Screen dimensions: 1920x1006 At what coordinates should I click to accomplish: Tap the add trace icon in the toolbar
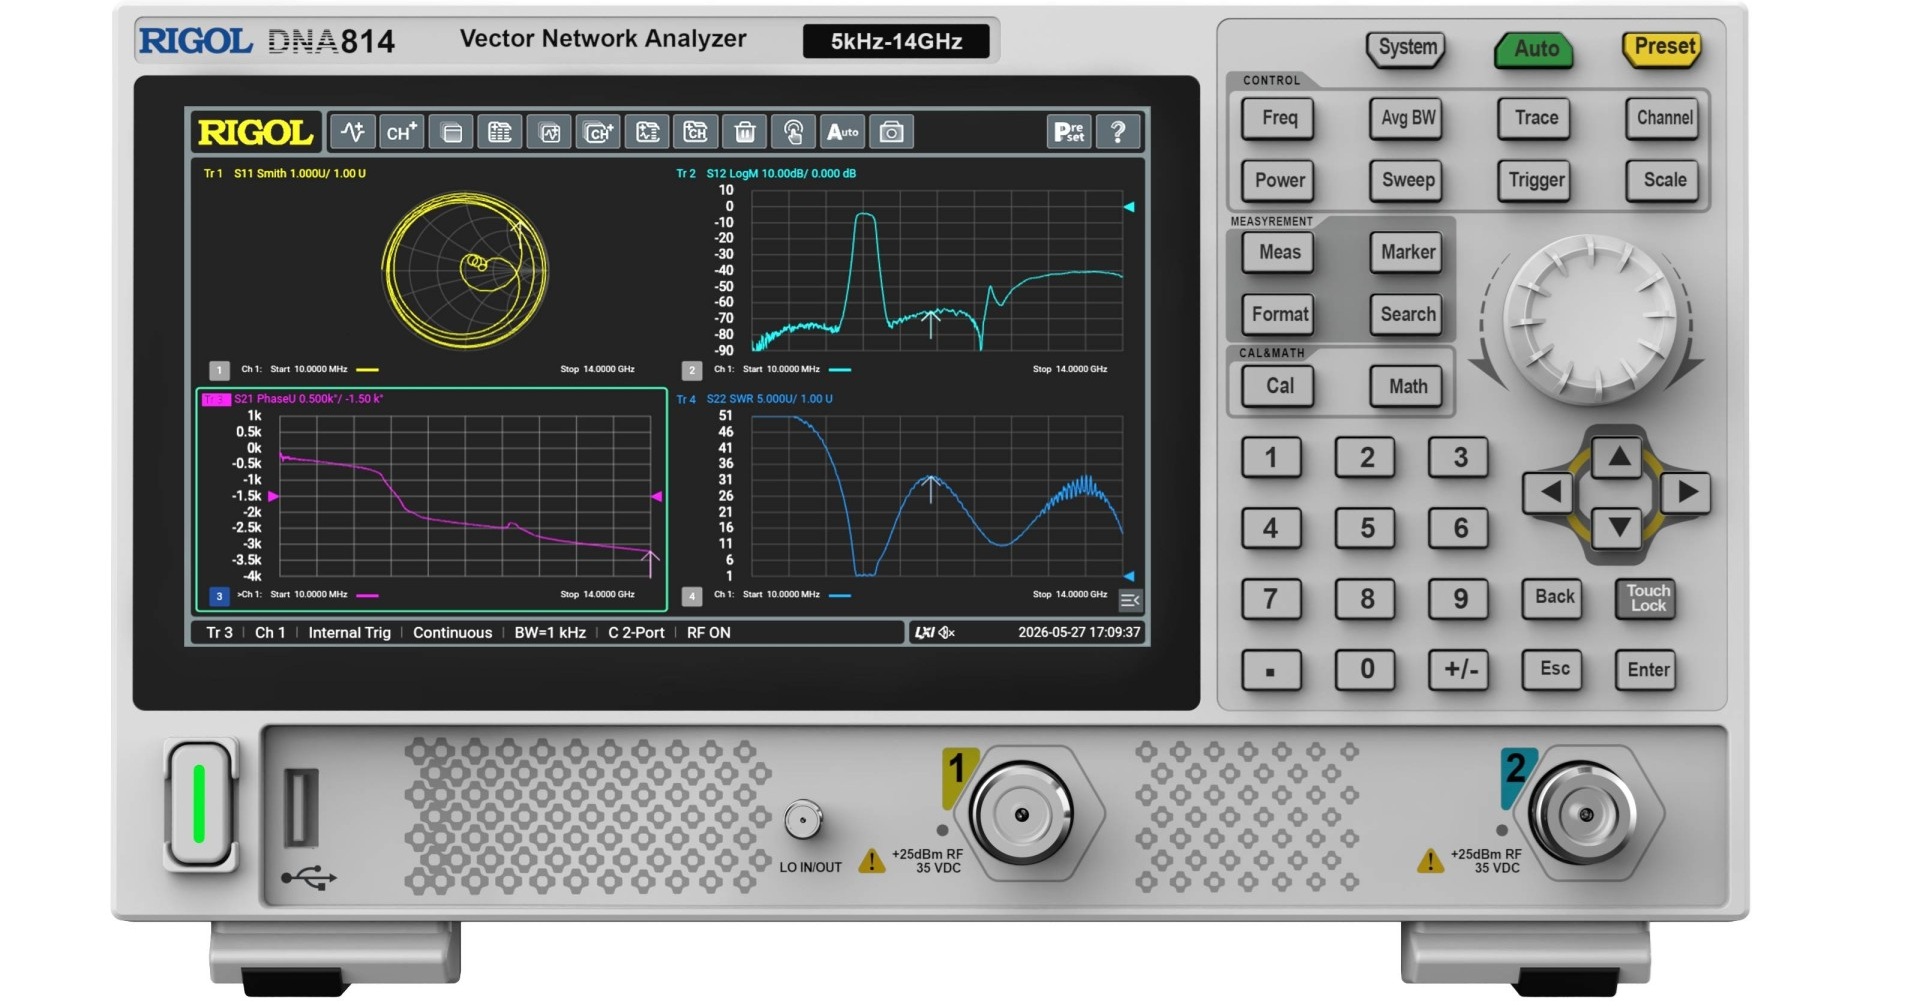click(353, 132)
